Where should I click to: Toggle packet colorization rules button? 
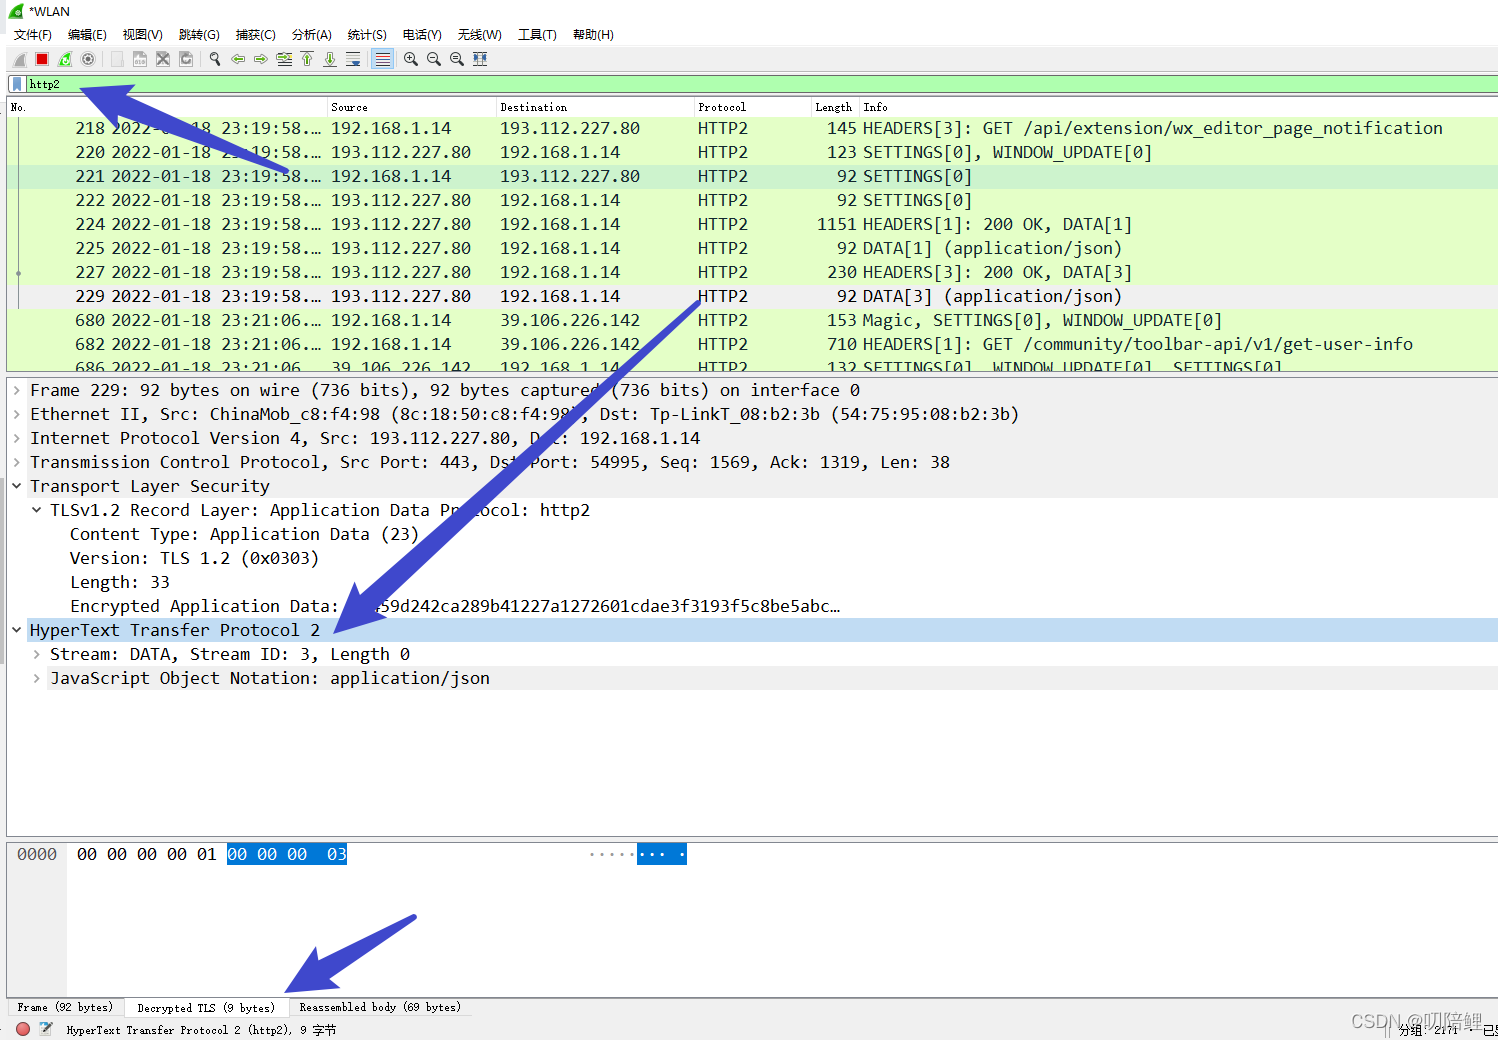(x=382, y=59)
